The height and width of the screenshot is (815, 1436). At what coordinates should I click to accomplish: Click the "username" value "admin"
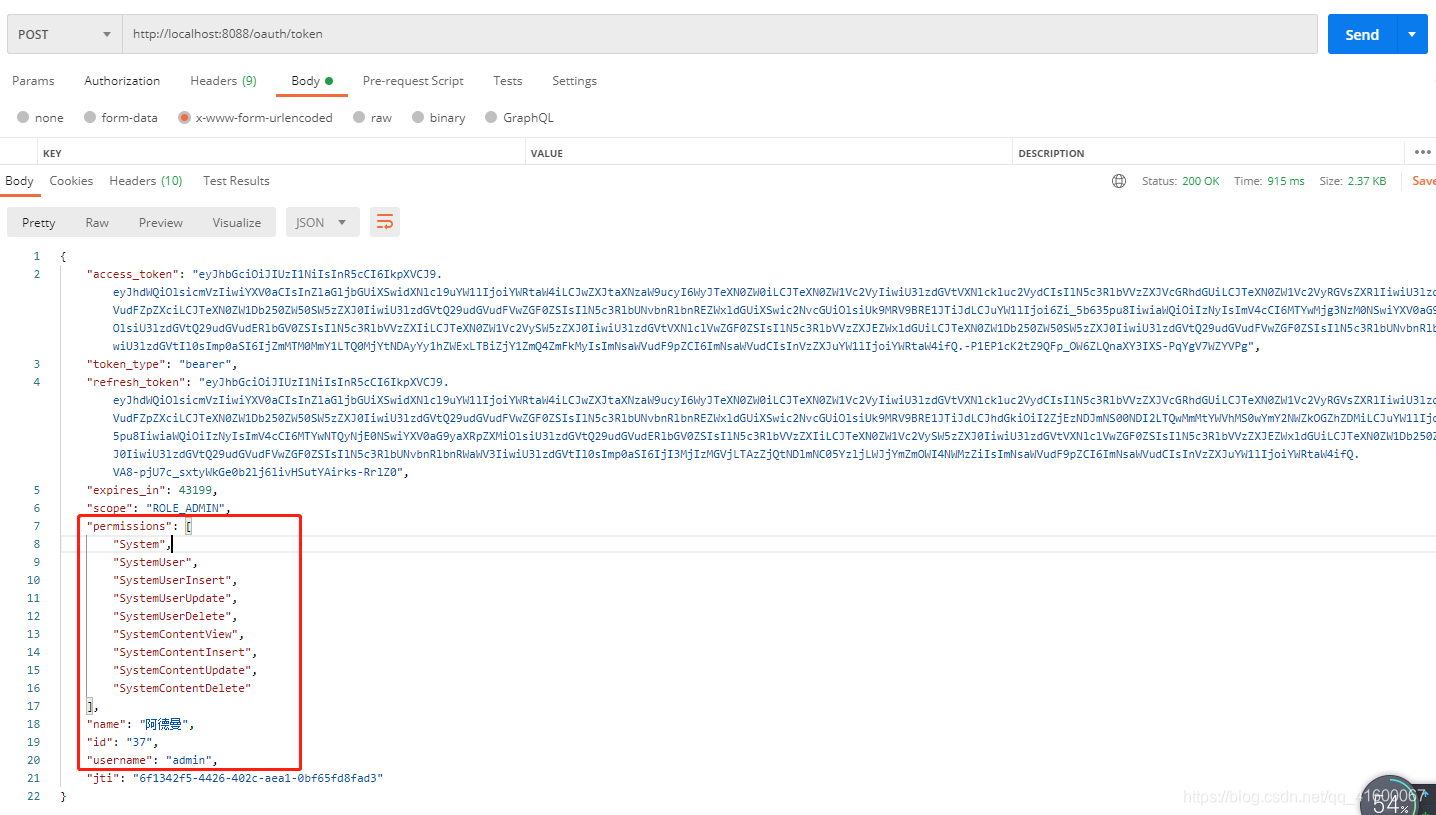pos(188,760)
